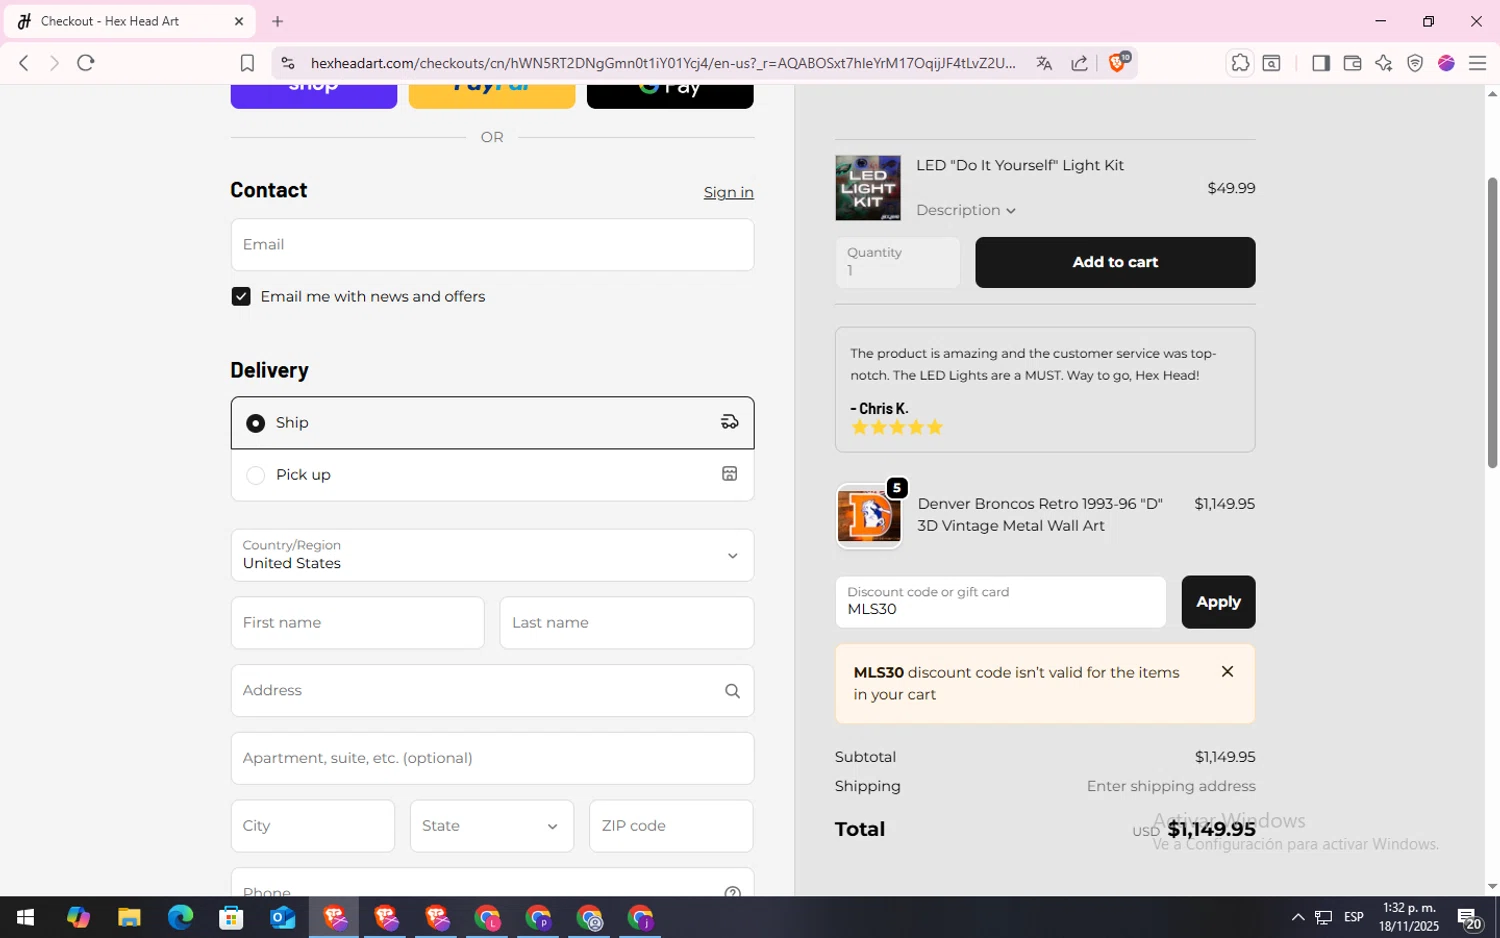Open the Windows Start menu
The image size is (1500, 938).
25,917
